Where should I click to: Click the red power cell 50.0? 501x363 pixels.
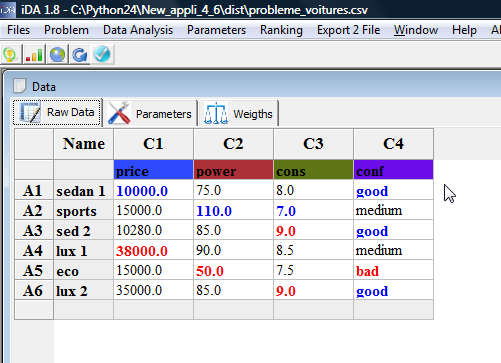[234, 270]
